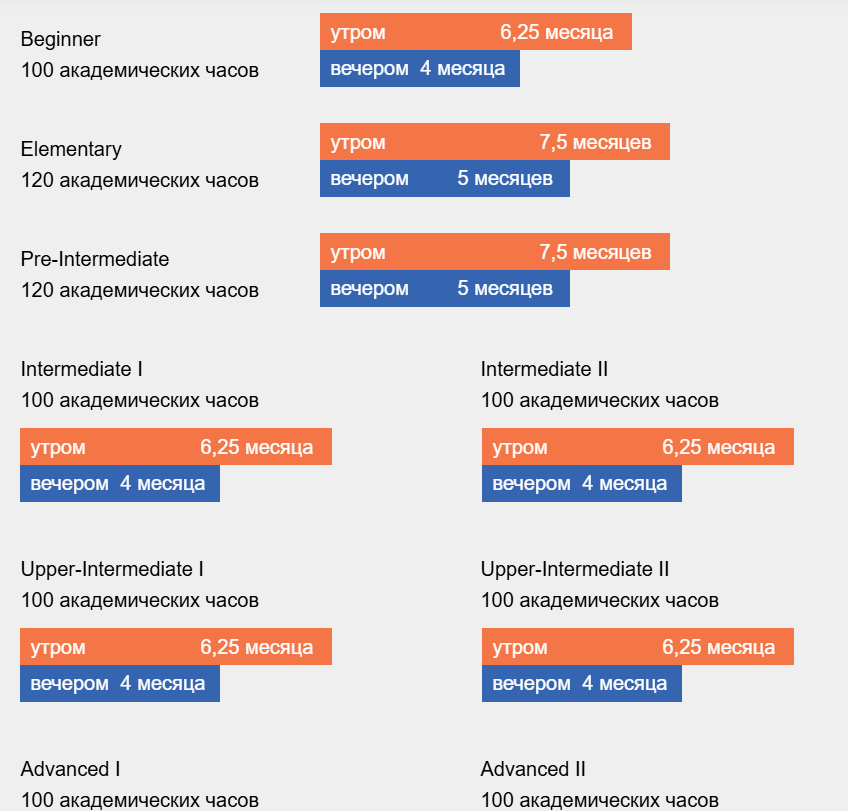
Task: Select Beginner orange morning bar, 6,25 месяца
Action: [x=475, y=32]
